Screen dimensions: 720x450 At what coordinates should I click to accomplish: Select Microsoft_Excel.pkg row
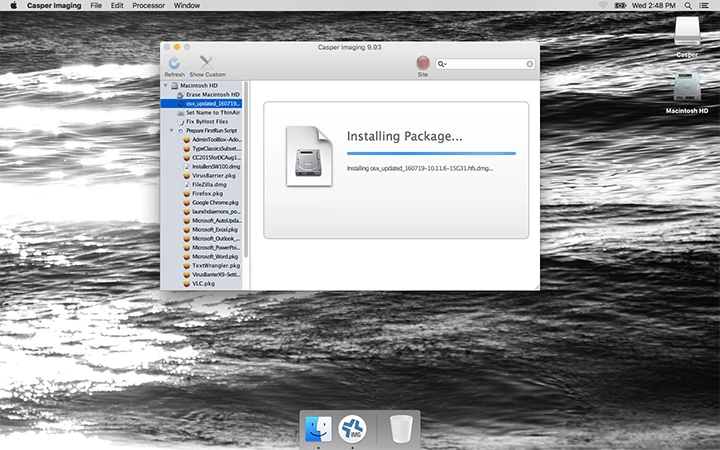coord(201,230)
